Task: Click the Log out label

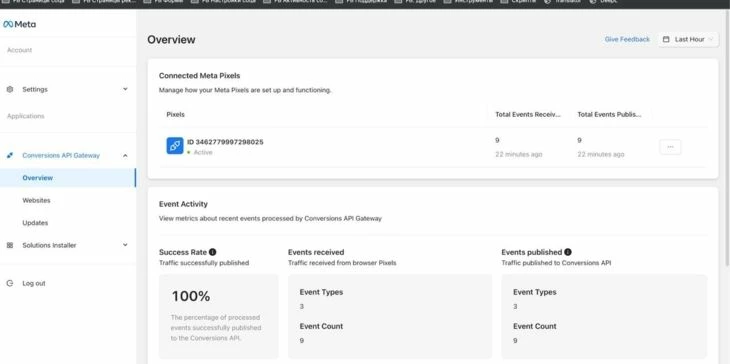Action: pyautogui.click(x=34, y=283)
